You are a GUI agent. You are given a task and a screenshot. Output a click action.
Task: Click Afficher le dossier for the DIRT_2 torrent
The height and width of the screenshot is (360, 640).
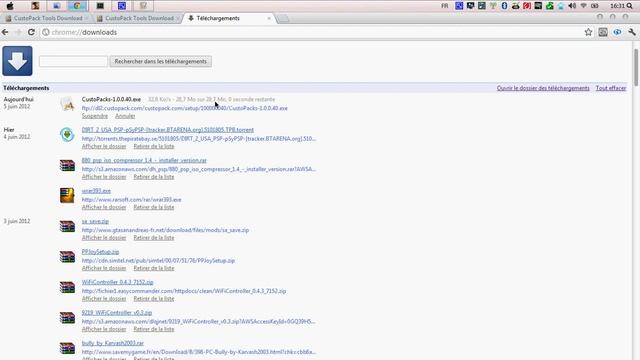pos(104,146)
